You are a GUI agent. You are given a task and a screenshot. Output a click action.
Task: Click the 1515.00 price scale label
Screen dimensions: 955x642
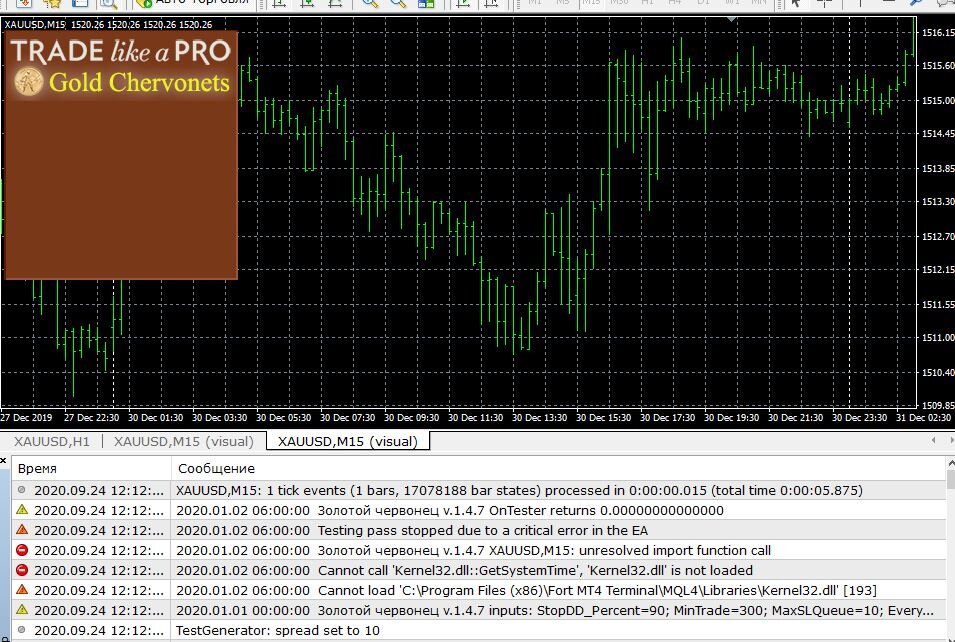point(938,100)
